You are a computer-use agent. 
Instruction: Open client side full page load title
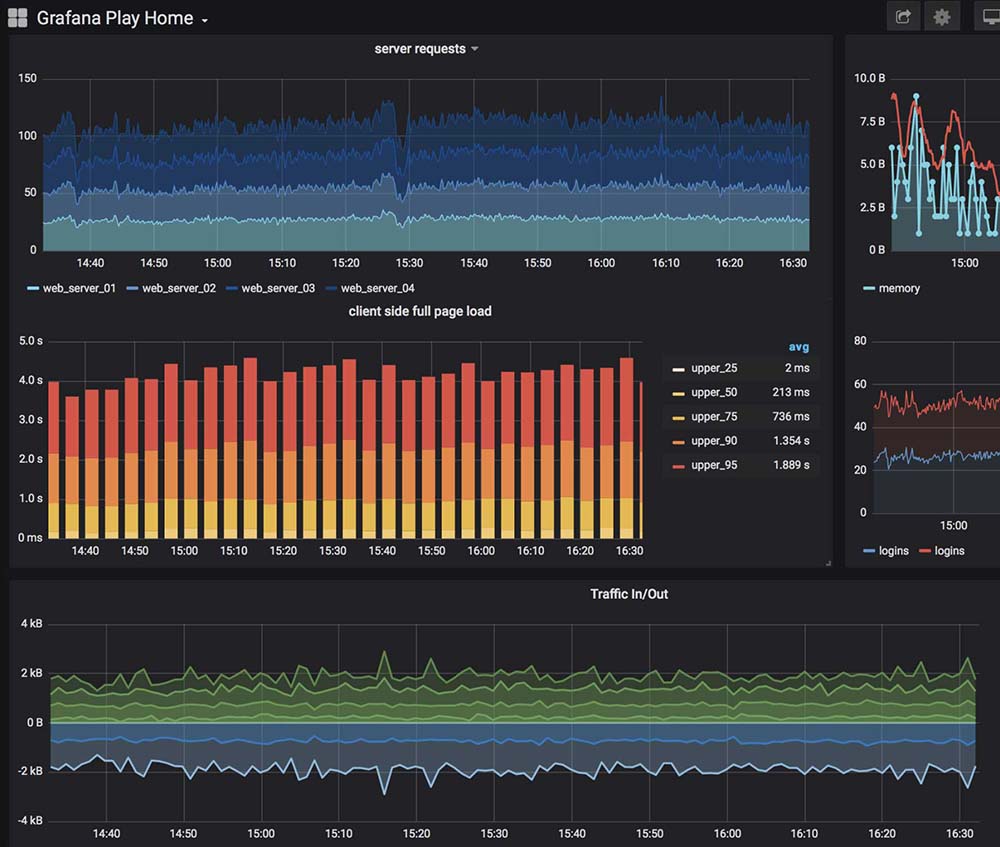tap(420, 311)
